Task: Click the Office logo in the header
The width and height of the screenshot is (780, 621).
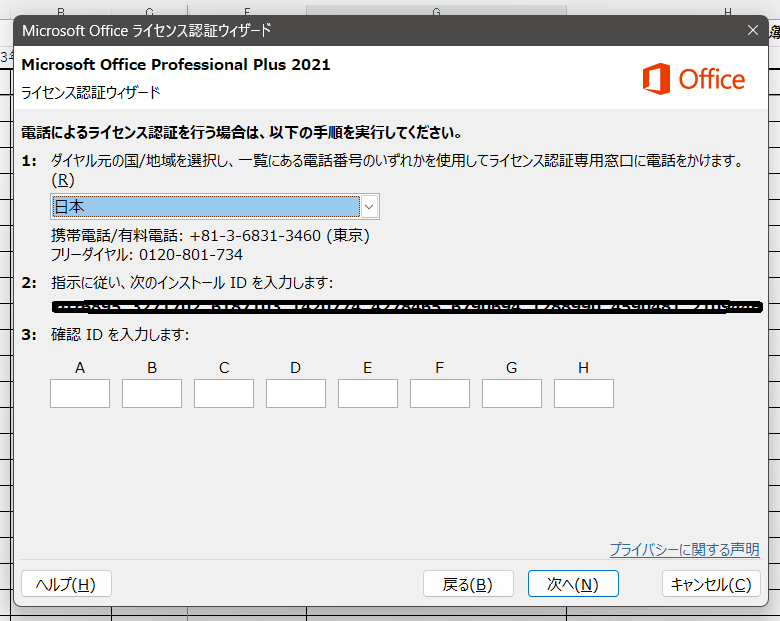Action: [694, 79]
